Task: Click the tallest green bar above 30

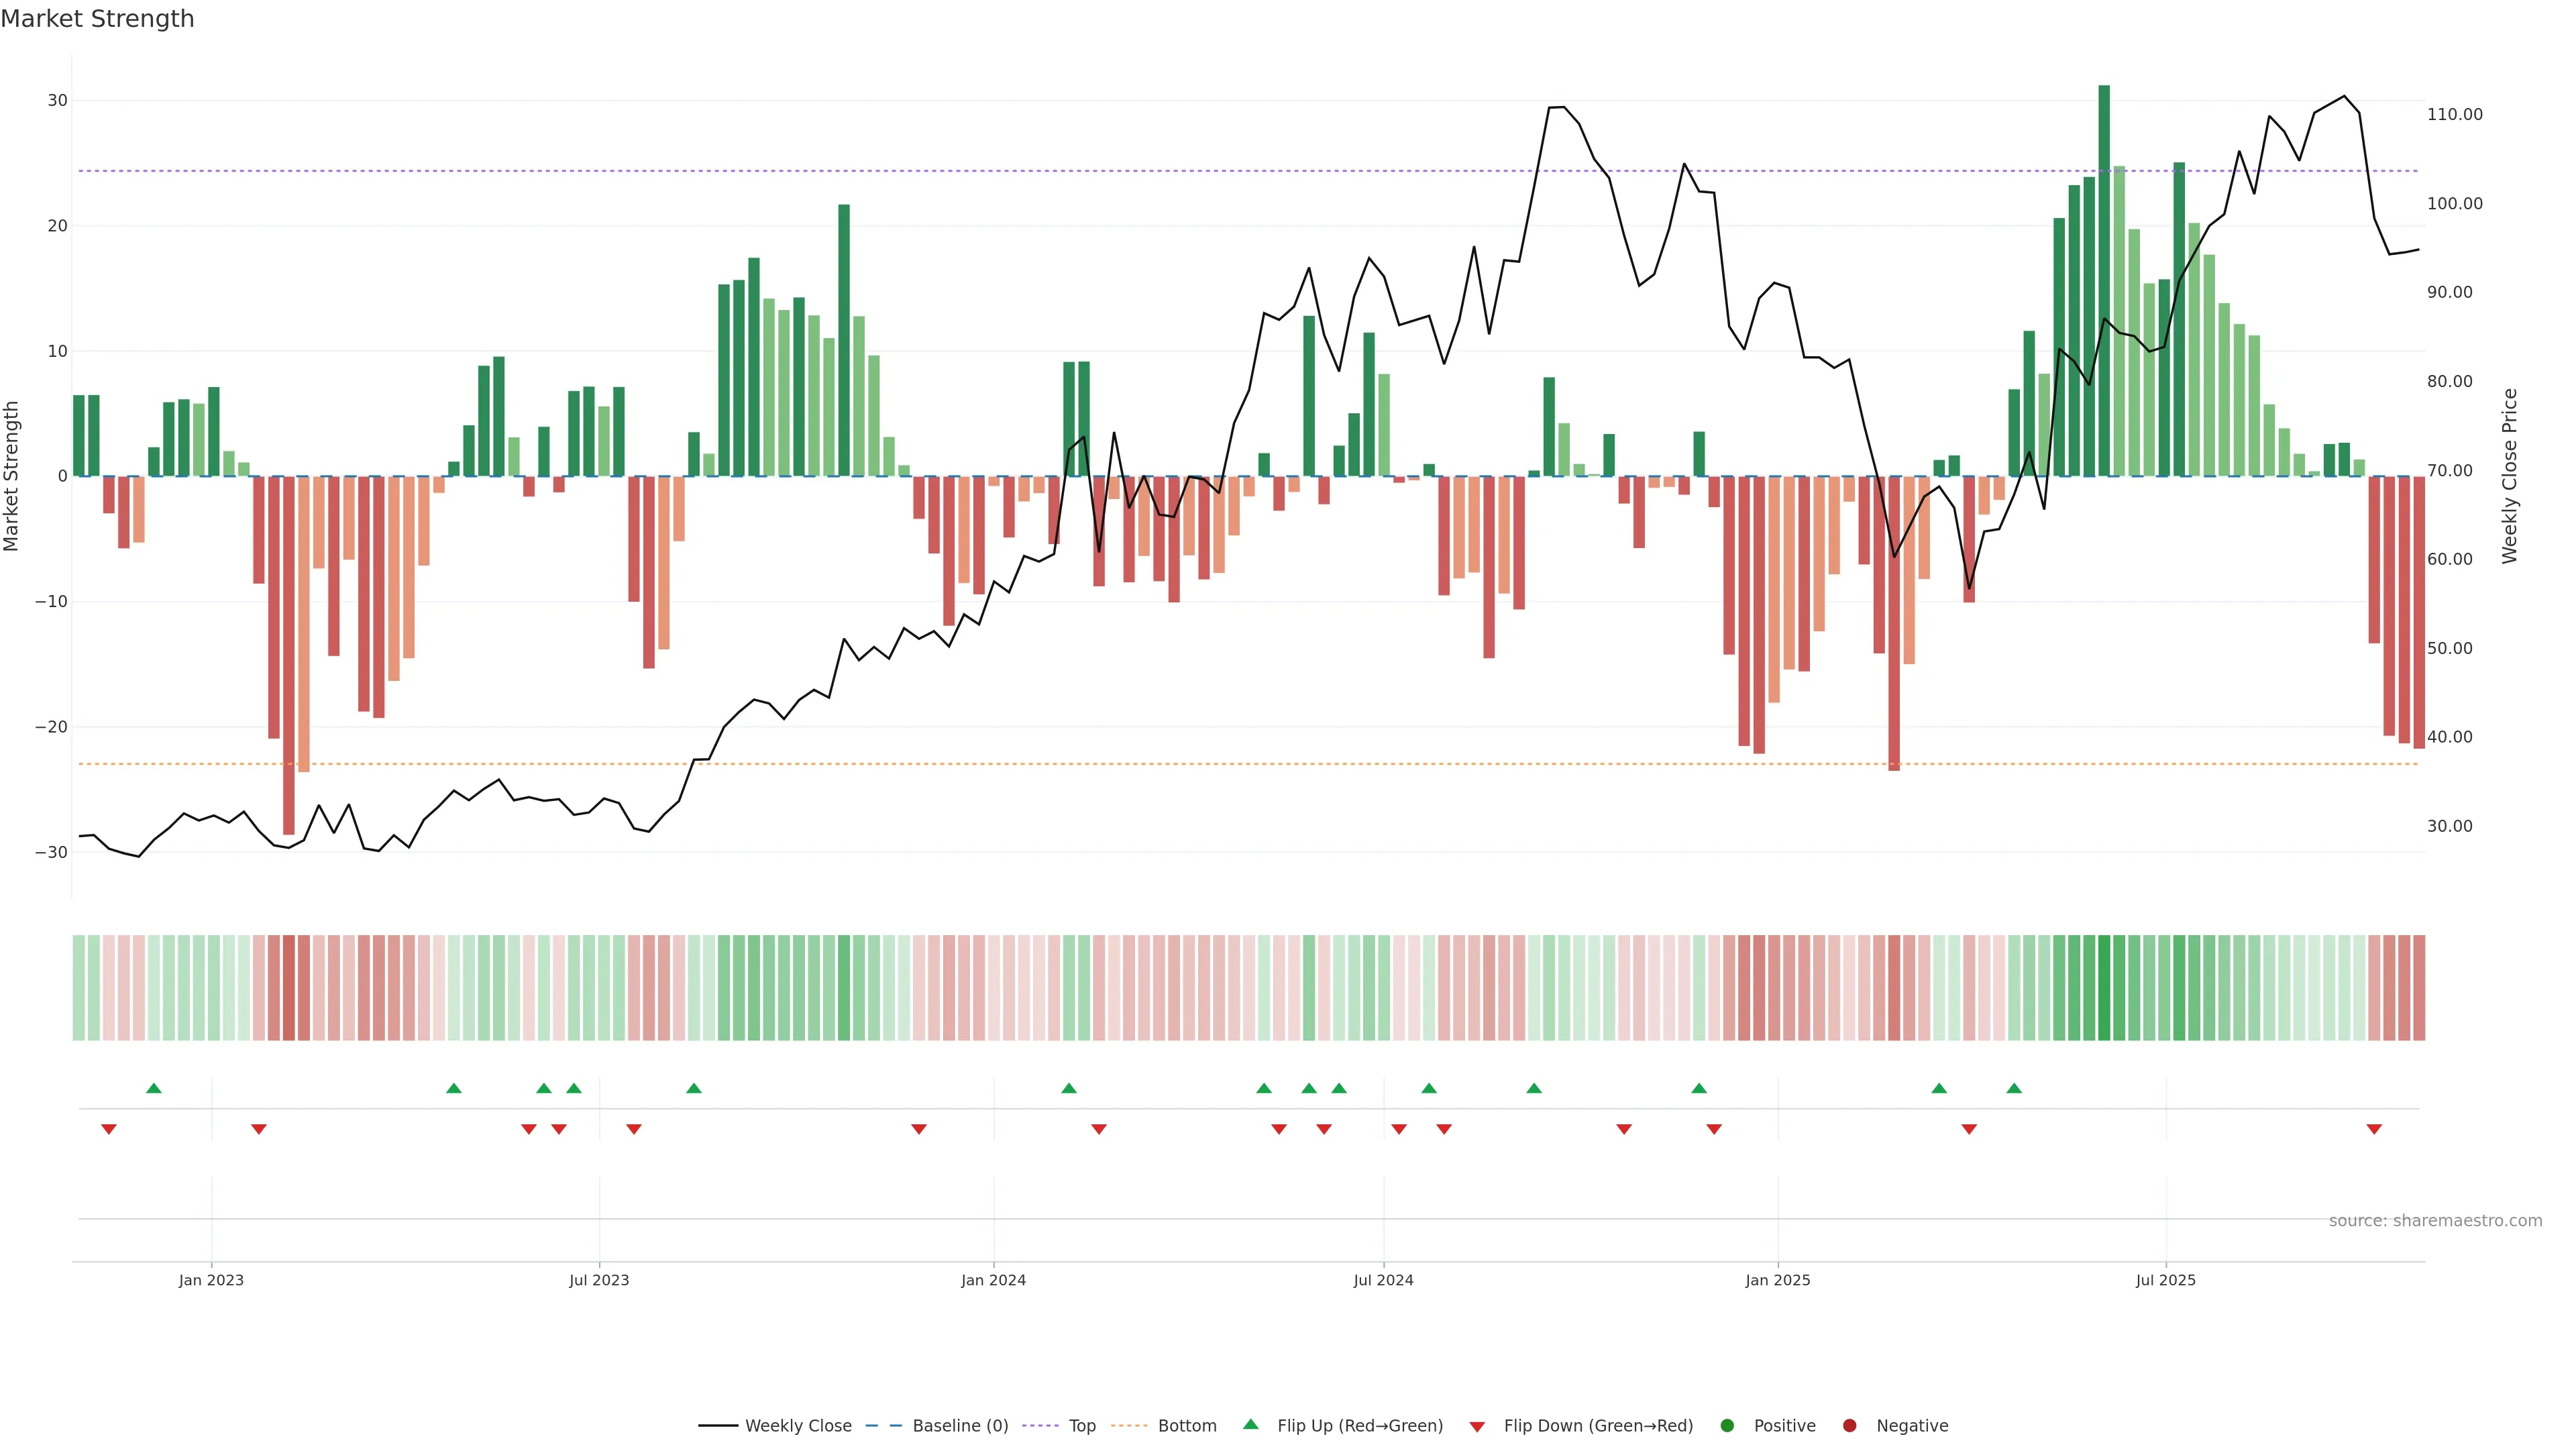Action: click(x=2104, y=280)
